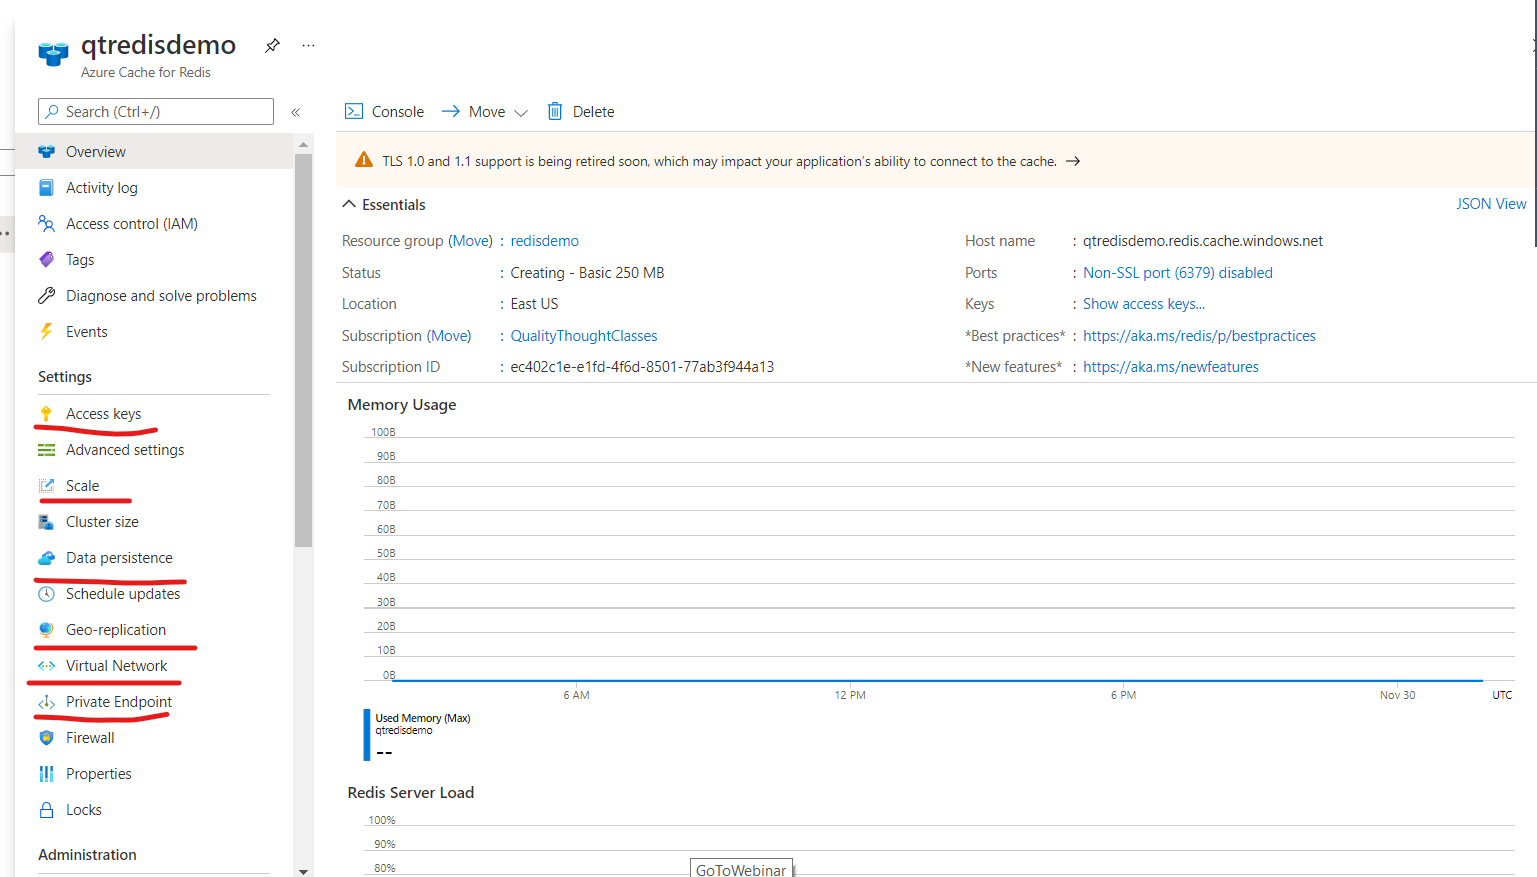Open the Move dropdown in the toolbar
Image resolution: width=1537 pixels, height=877 pixels.
click(485, 112)
